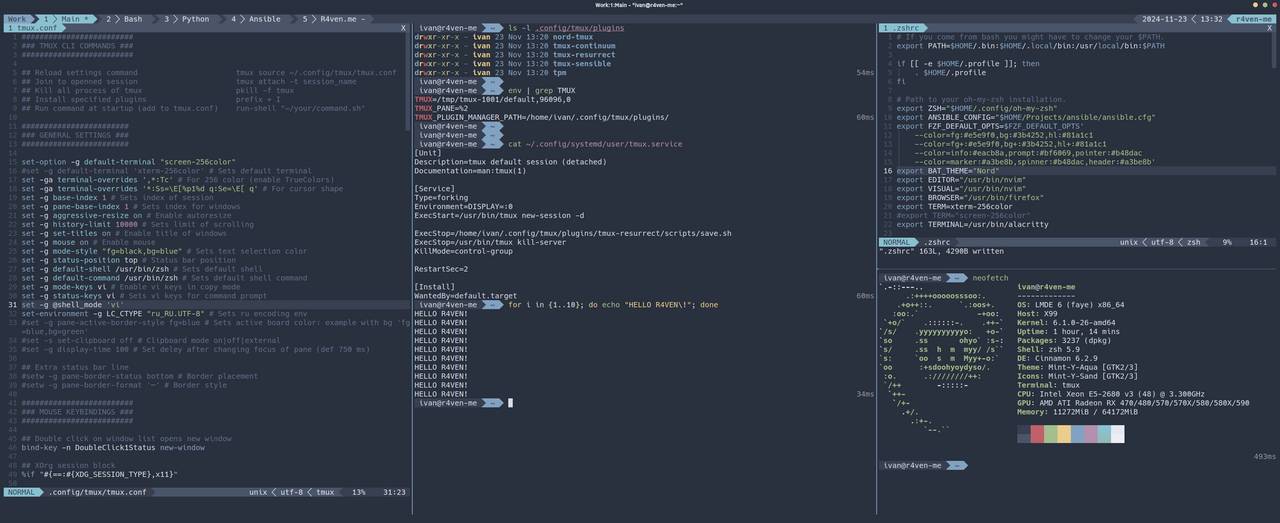
Task: Close the .zshrc tabline with X
Action: [x=1271, y=28]
